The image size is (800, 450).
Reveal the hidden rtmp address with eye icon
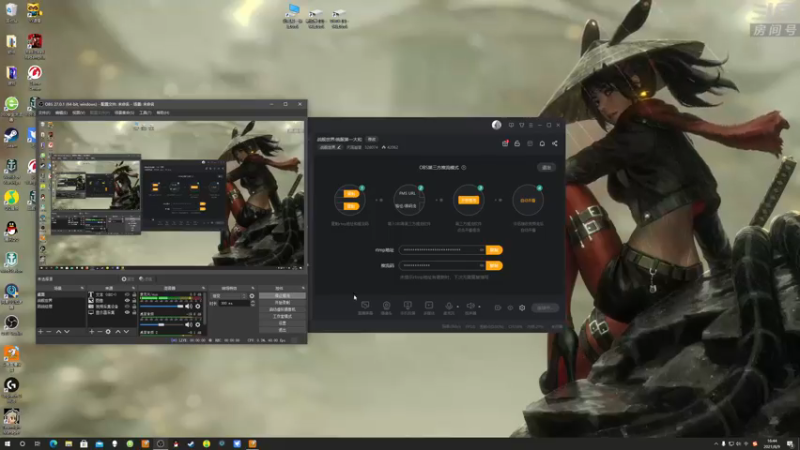click(x=481, y=250)
